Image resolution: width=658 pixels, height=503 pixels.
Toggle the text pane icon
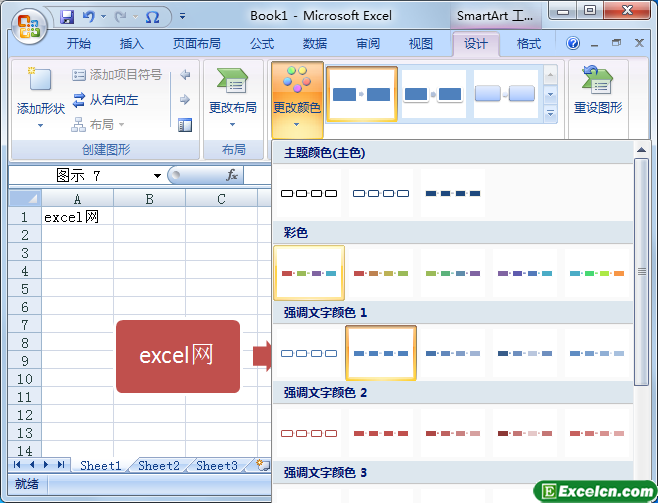185,125
